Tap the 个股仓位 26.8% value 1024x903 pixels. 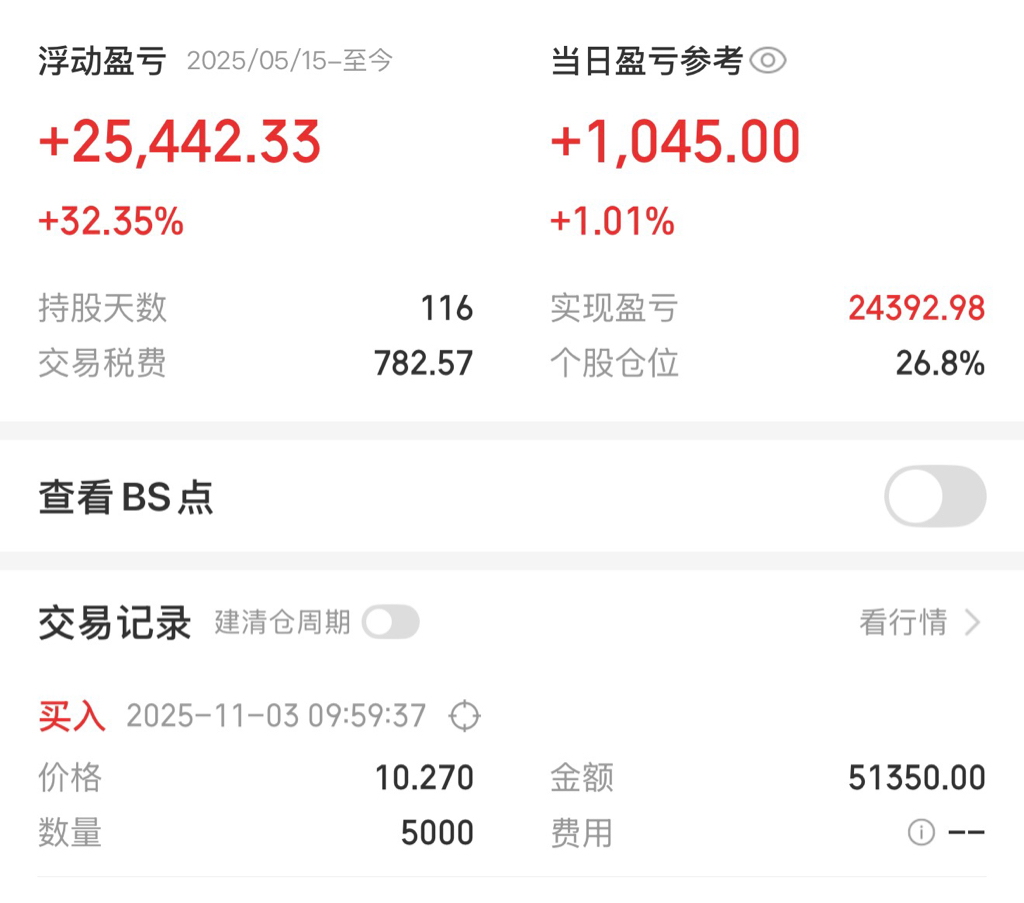click(x=940, y=363)
